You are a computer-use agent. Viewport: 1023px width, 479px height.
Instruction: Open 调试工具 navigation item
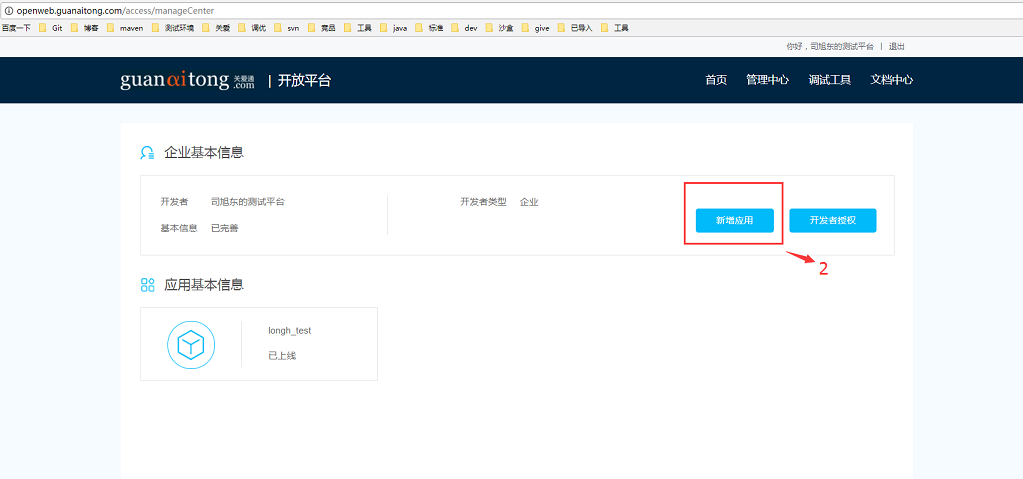tap(829, 81)
